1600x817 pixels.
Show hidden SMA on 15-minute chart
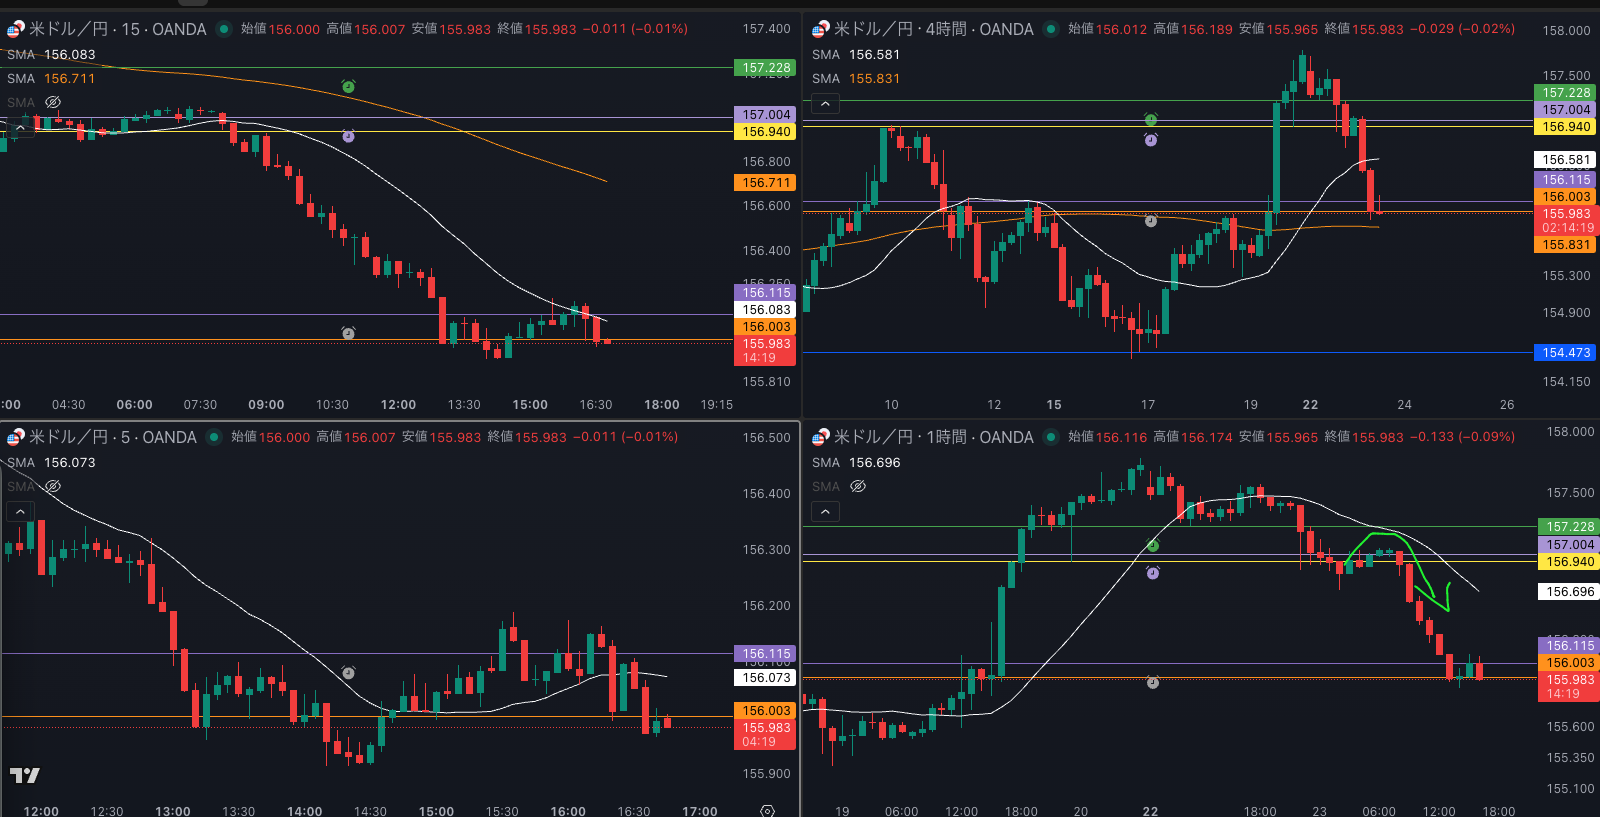click(53, 102)
